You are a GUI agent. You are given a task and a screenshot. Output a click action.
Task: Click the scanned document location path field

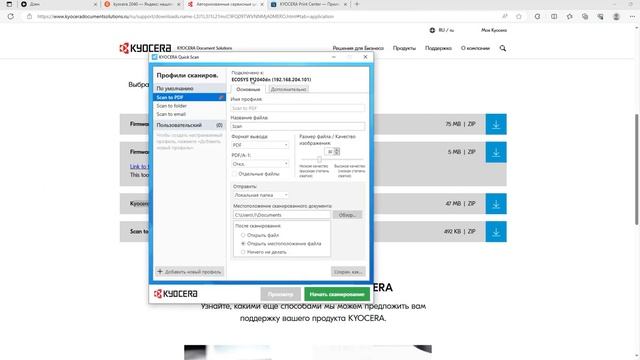coord(281,215)
